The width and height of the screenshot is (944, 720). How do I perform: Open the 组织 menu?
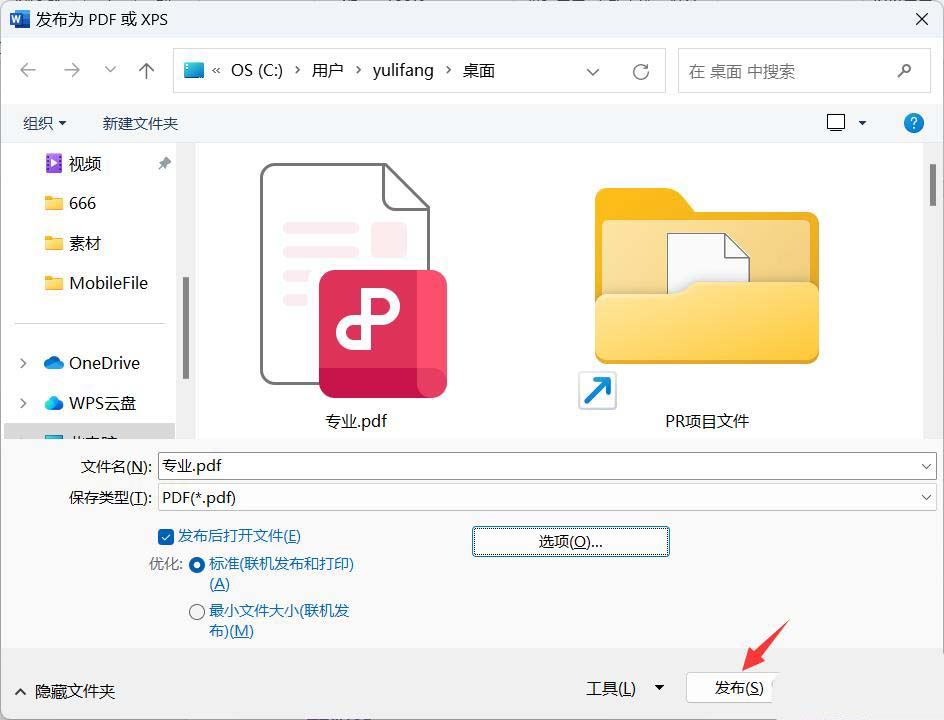44,122
